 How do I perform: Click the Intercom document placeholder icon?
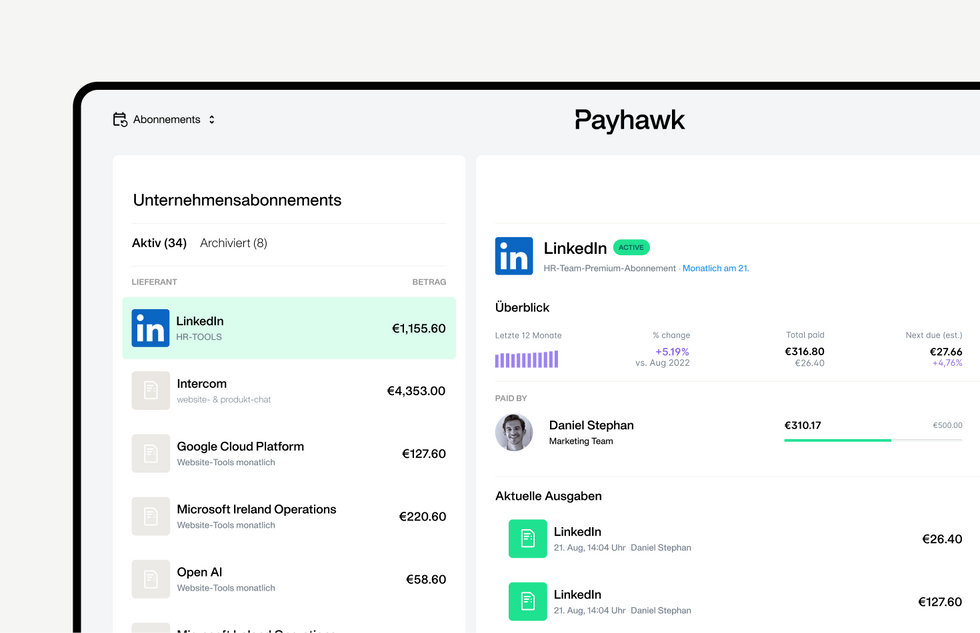[x=151, y=391]
